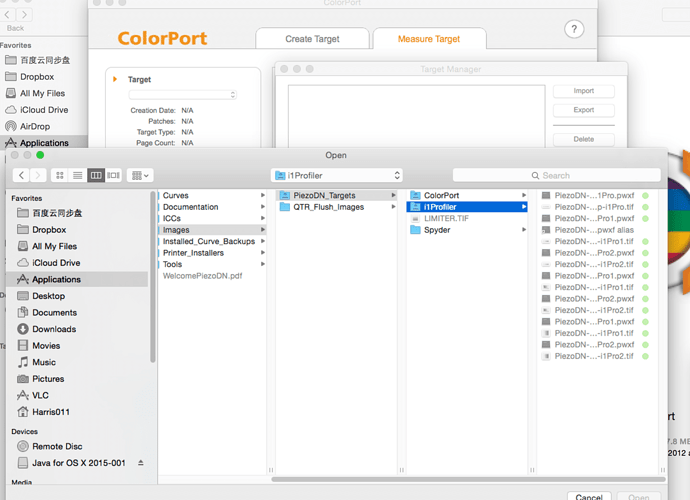This screenshot has height=500, width=690.
Task: Click the ColorPort help question mark icon
Action: (574, 30)
